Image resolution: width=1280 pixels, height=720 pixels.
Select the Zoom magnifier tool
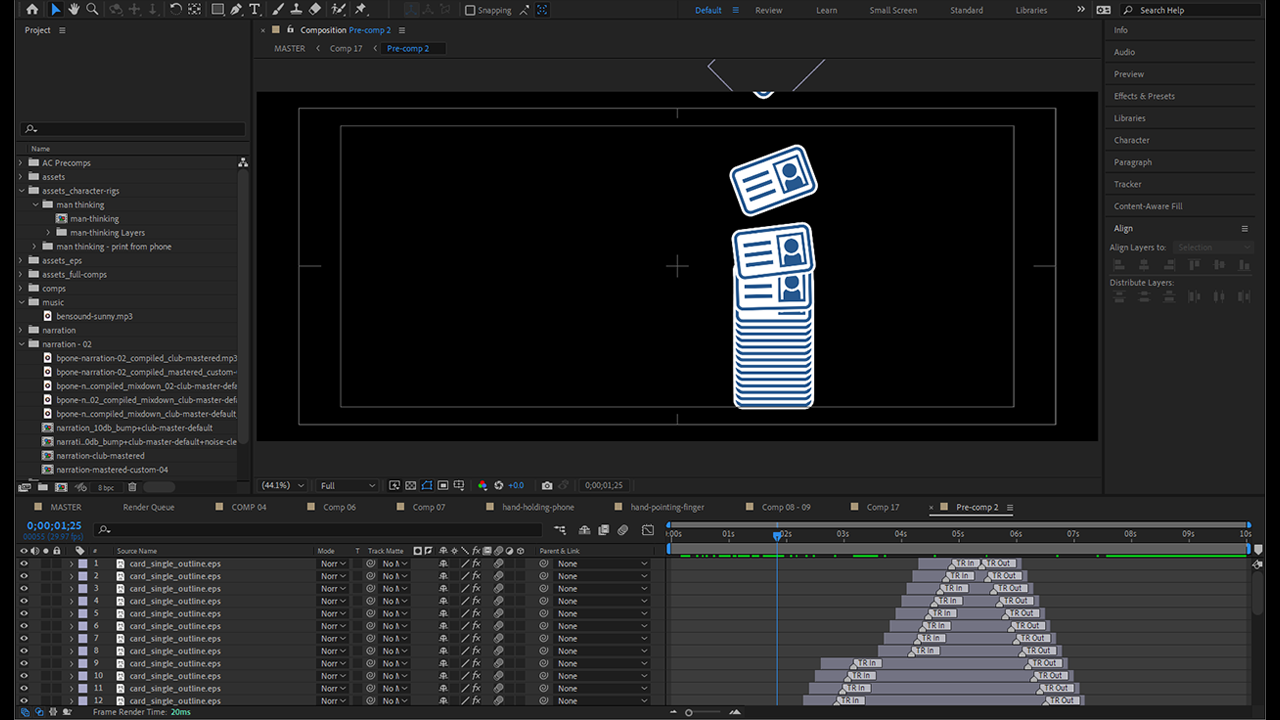(92, 10)
